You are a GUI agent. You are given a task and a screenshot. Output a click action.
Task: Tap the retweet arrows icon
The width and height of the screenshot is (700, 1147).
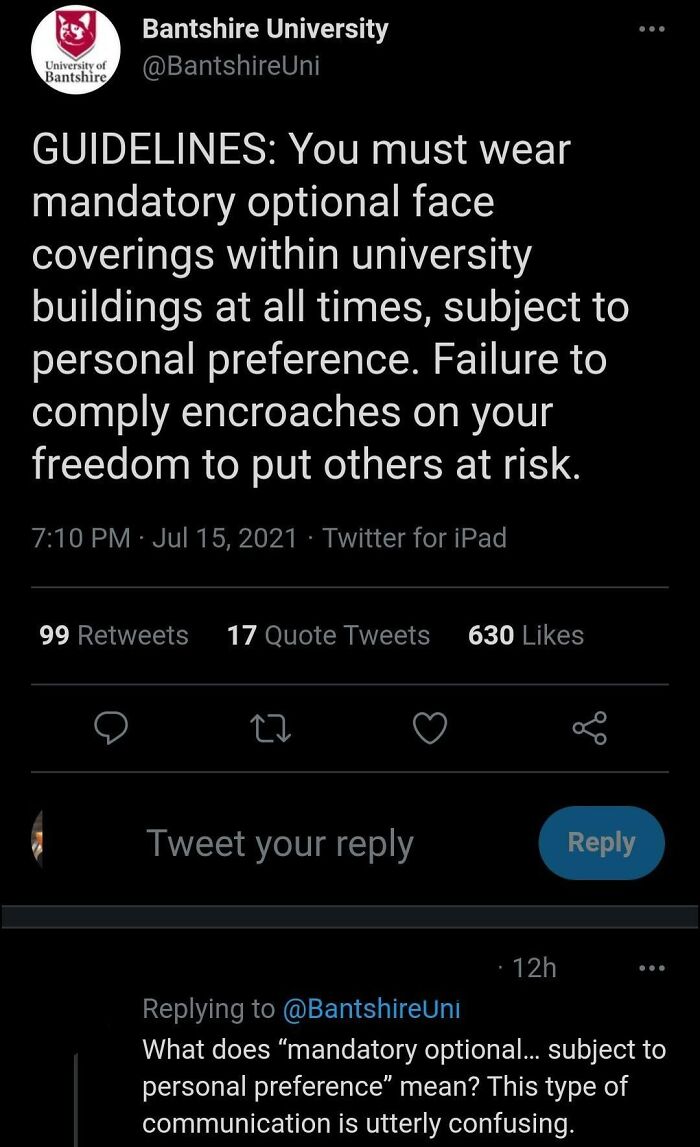coord(271,729)
